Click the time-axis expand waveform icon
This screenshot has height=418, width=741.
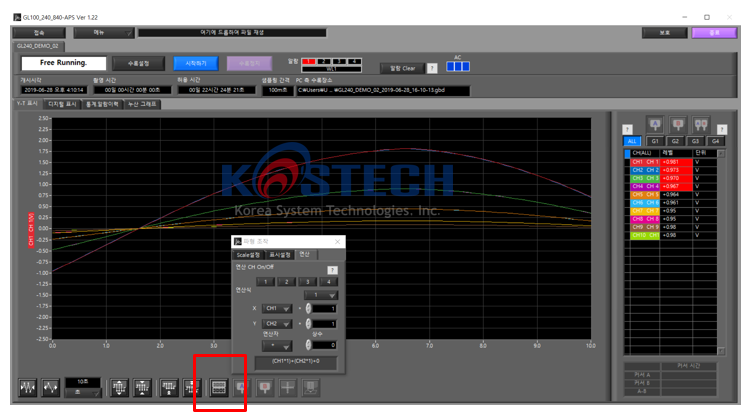click(x=51, y=387)
